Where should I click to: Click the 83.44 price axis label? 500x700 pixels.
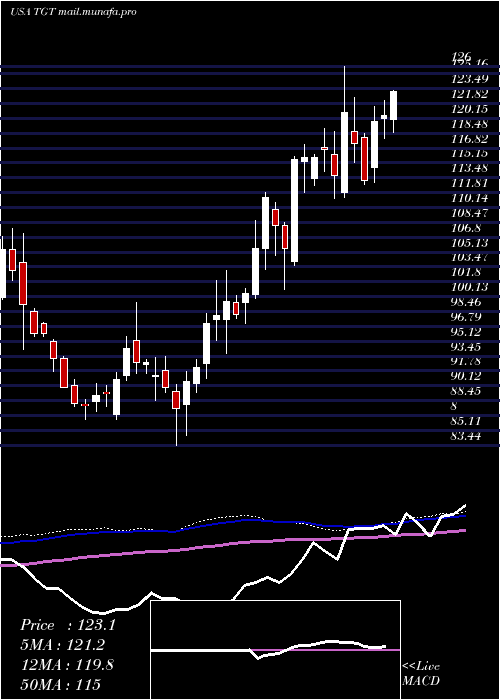point(466,435)
